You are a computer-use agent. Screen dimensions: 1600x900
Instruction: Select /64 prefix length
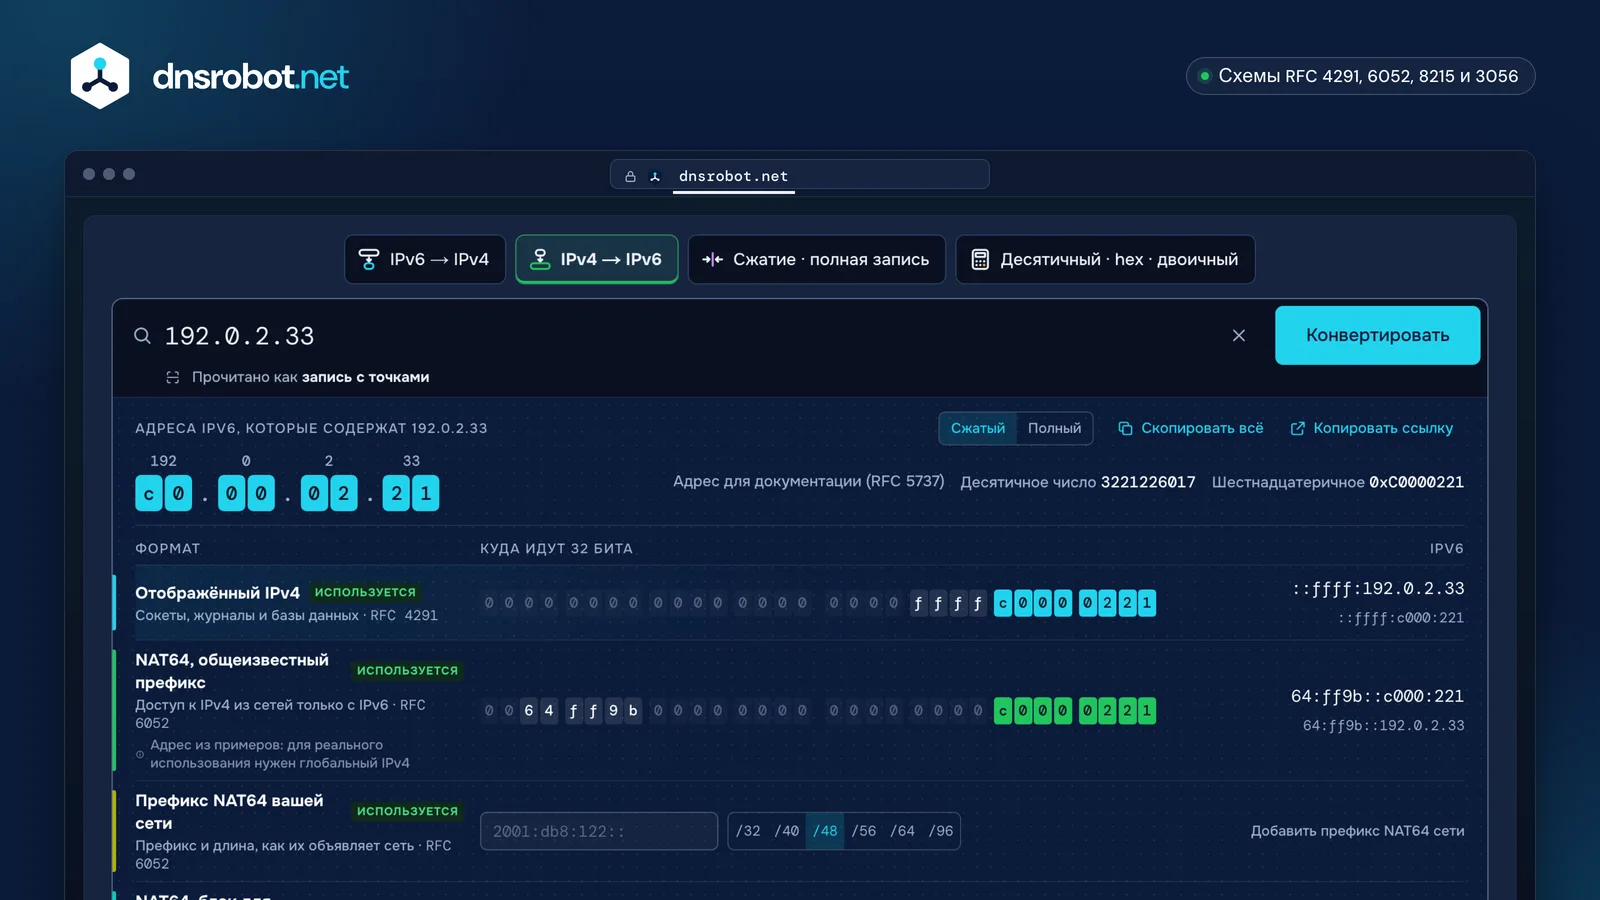[903, 831]
